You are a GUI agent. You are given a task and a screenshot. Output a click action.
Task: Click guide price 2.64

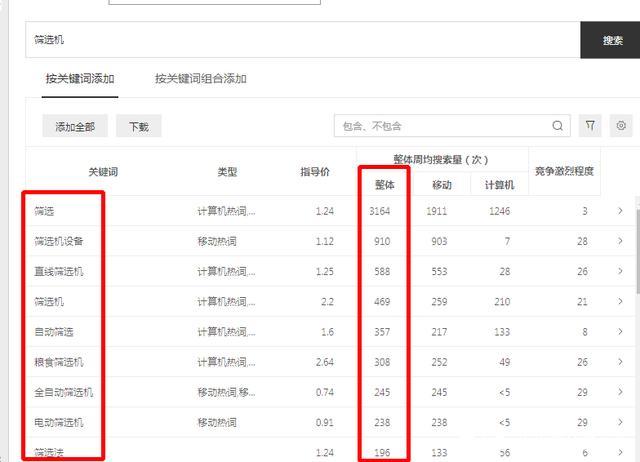[324, 362]
